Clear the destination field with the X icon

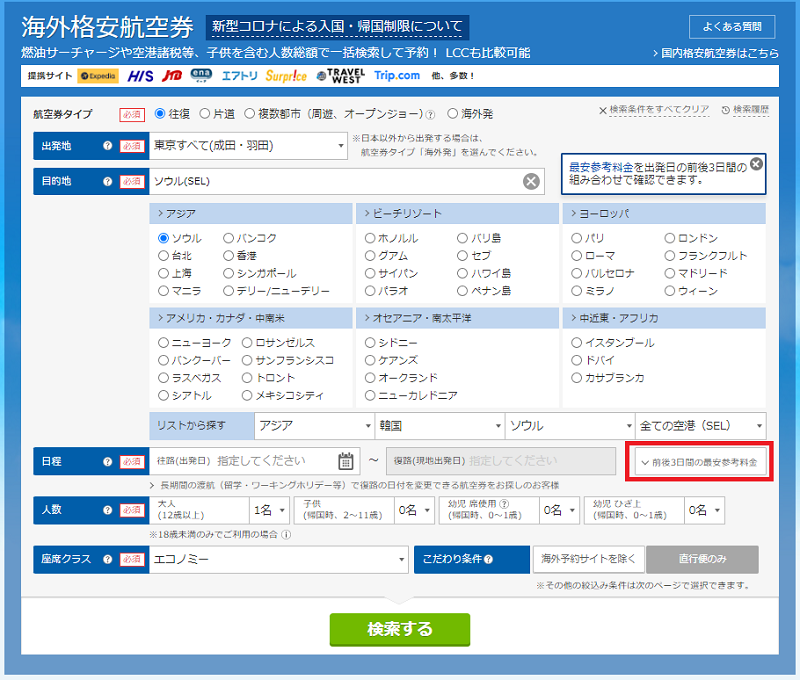click(x=532, y=181)
